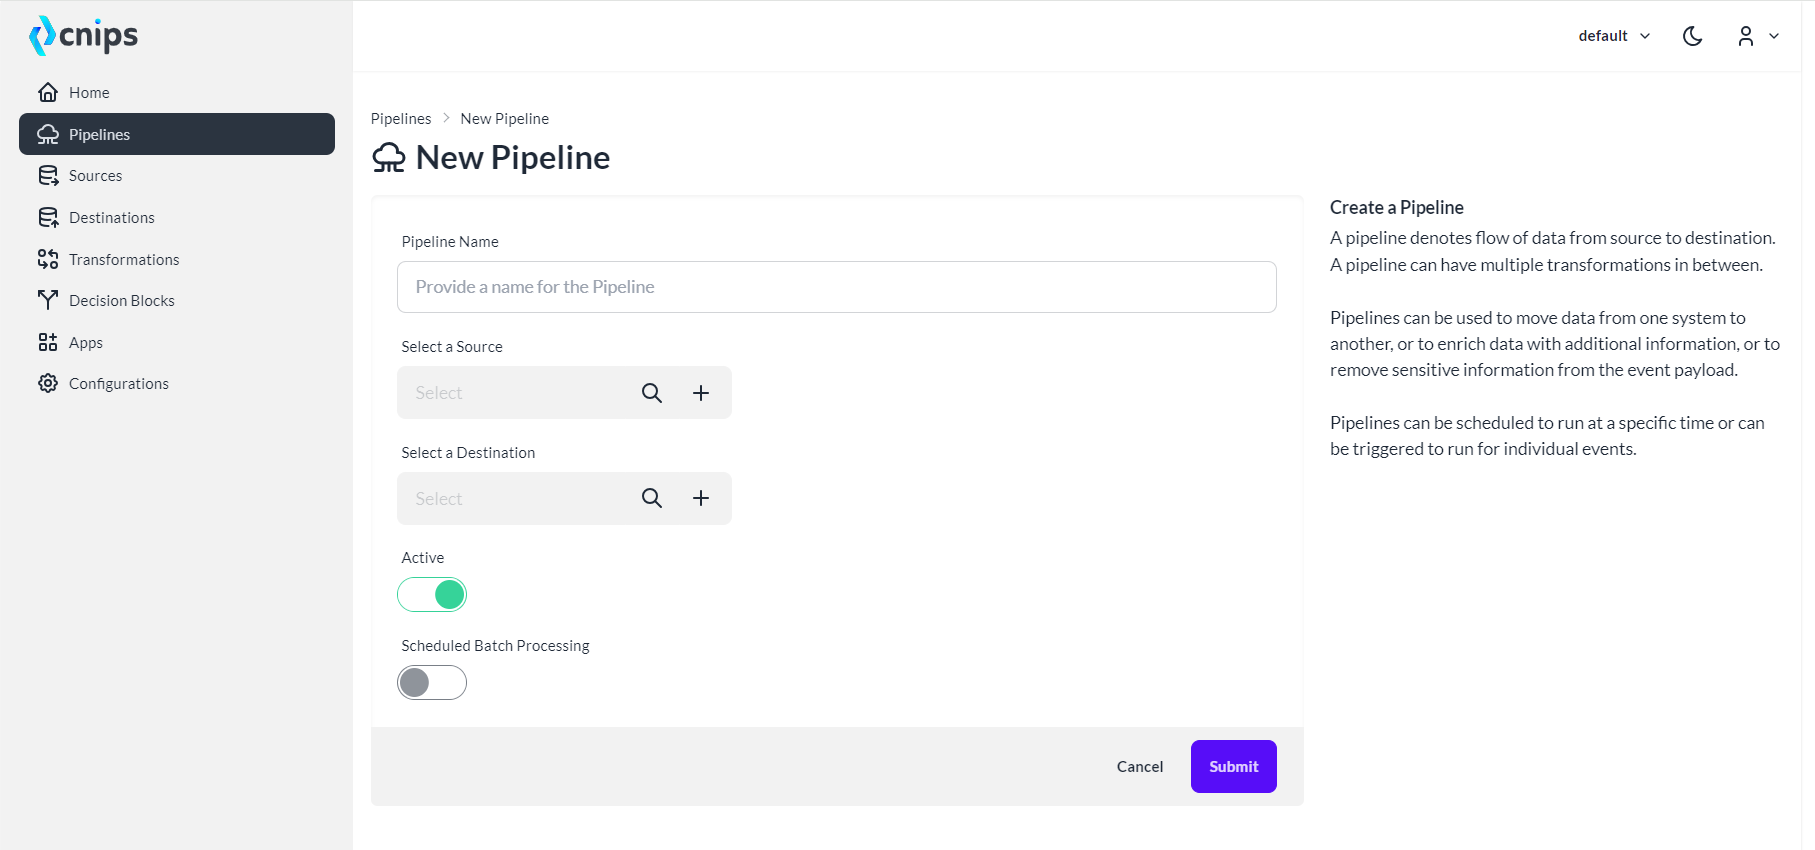Open the default workspace dropdown

(x=1614, y=36)
